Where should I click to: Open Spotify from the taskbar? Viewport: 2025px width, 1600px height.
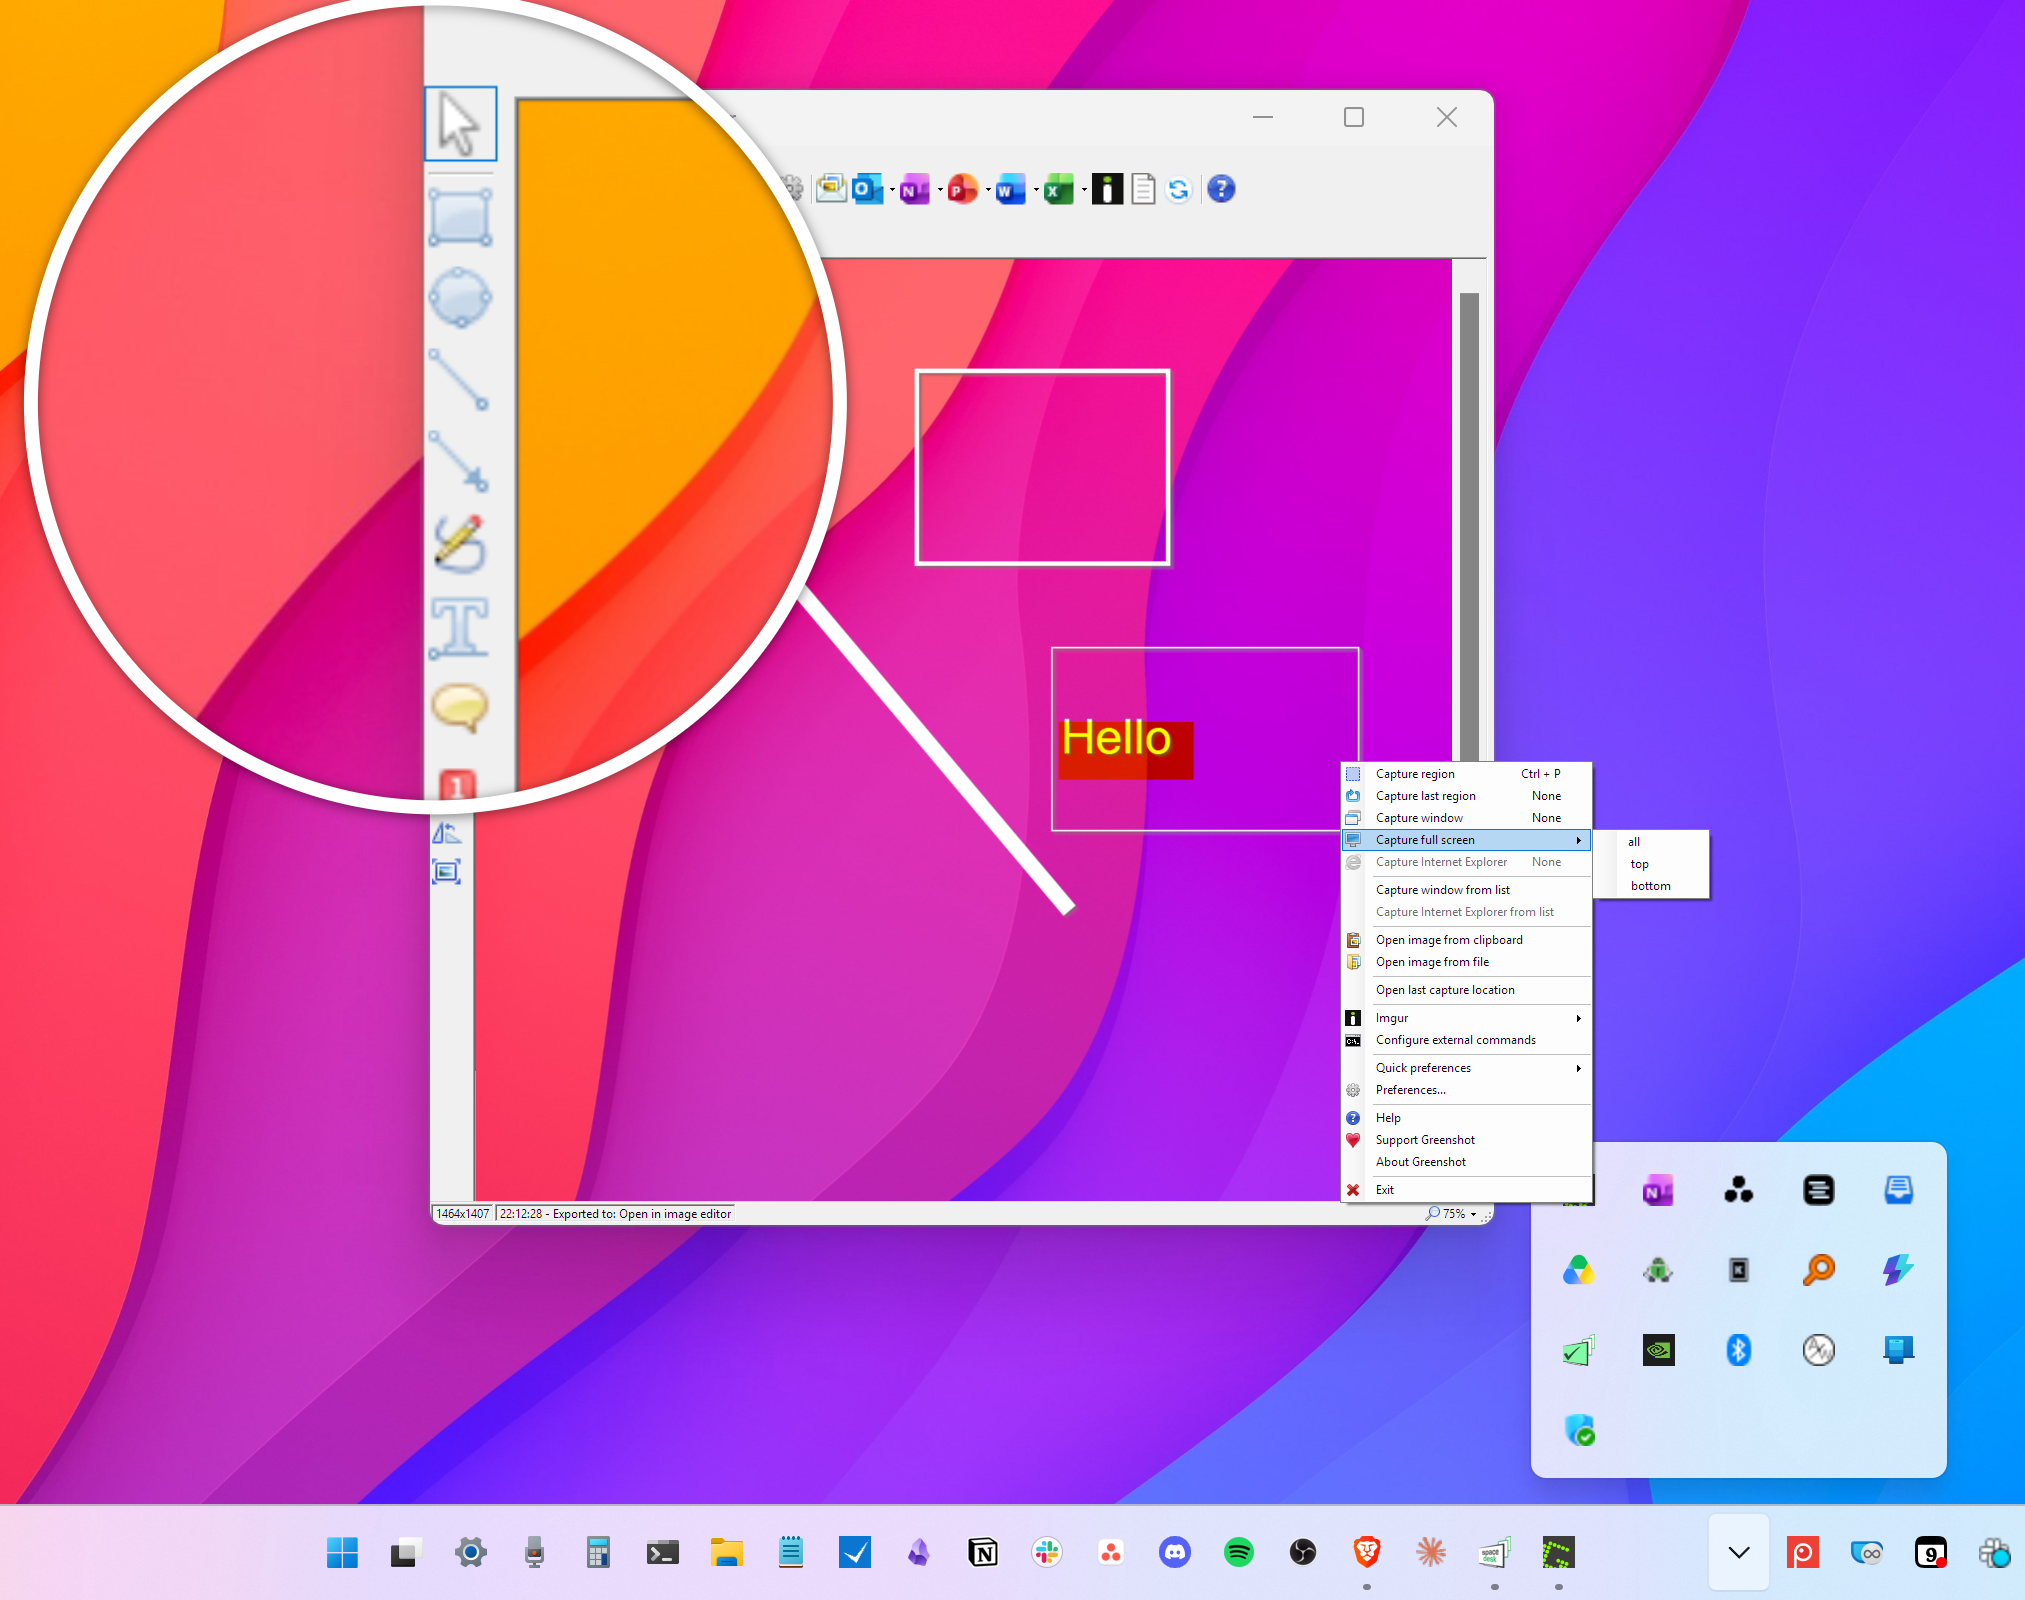tap(1238, 1552)
